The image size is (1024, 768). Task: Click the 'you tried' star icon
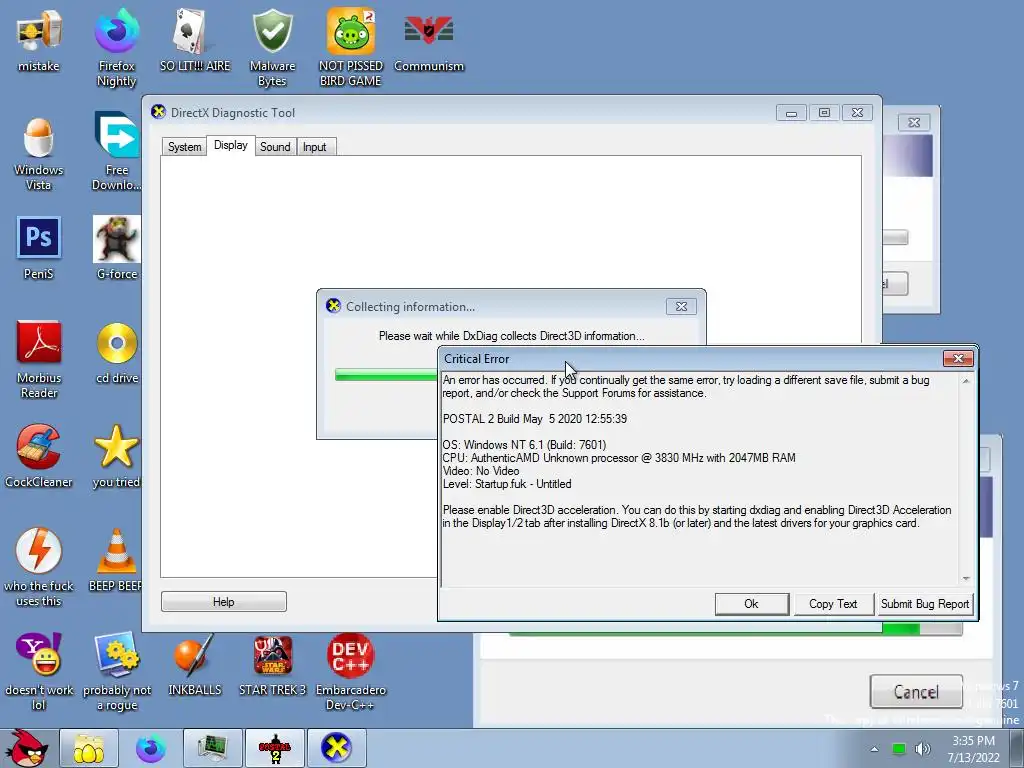click(116, 456)
